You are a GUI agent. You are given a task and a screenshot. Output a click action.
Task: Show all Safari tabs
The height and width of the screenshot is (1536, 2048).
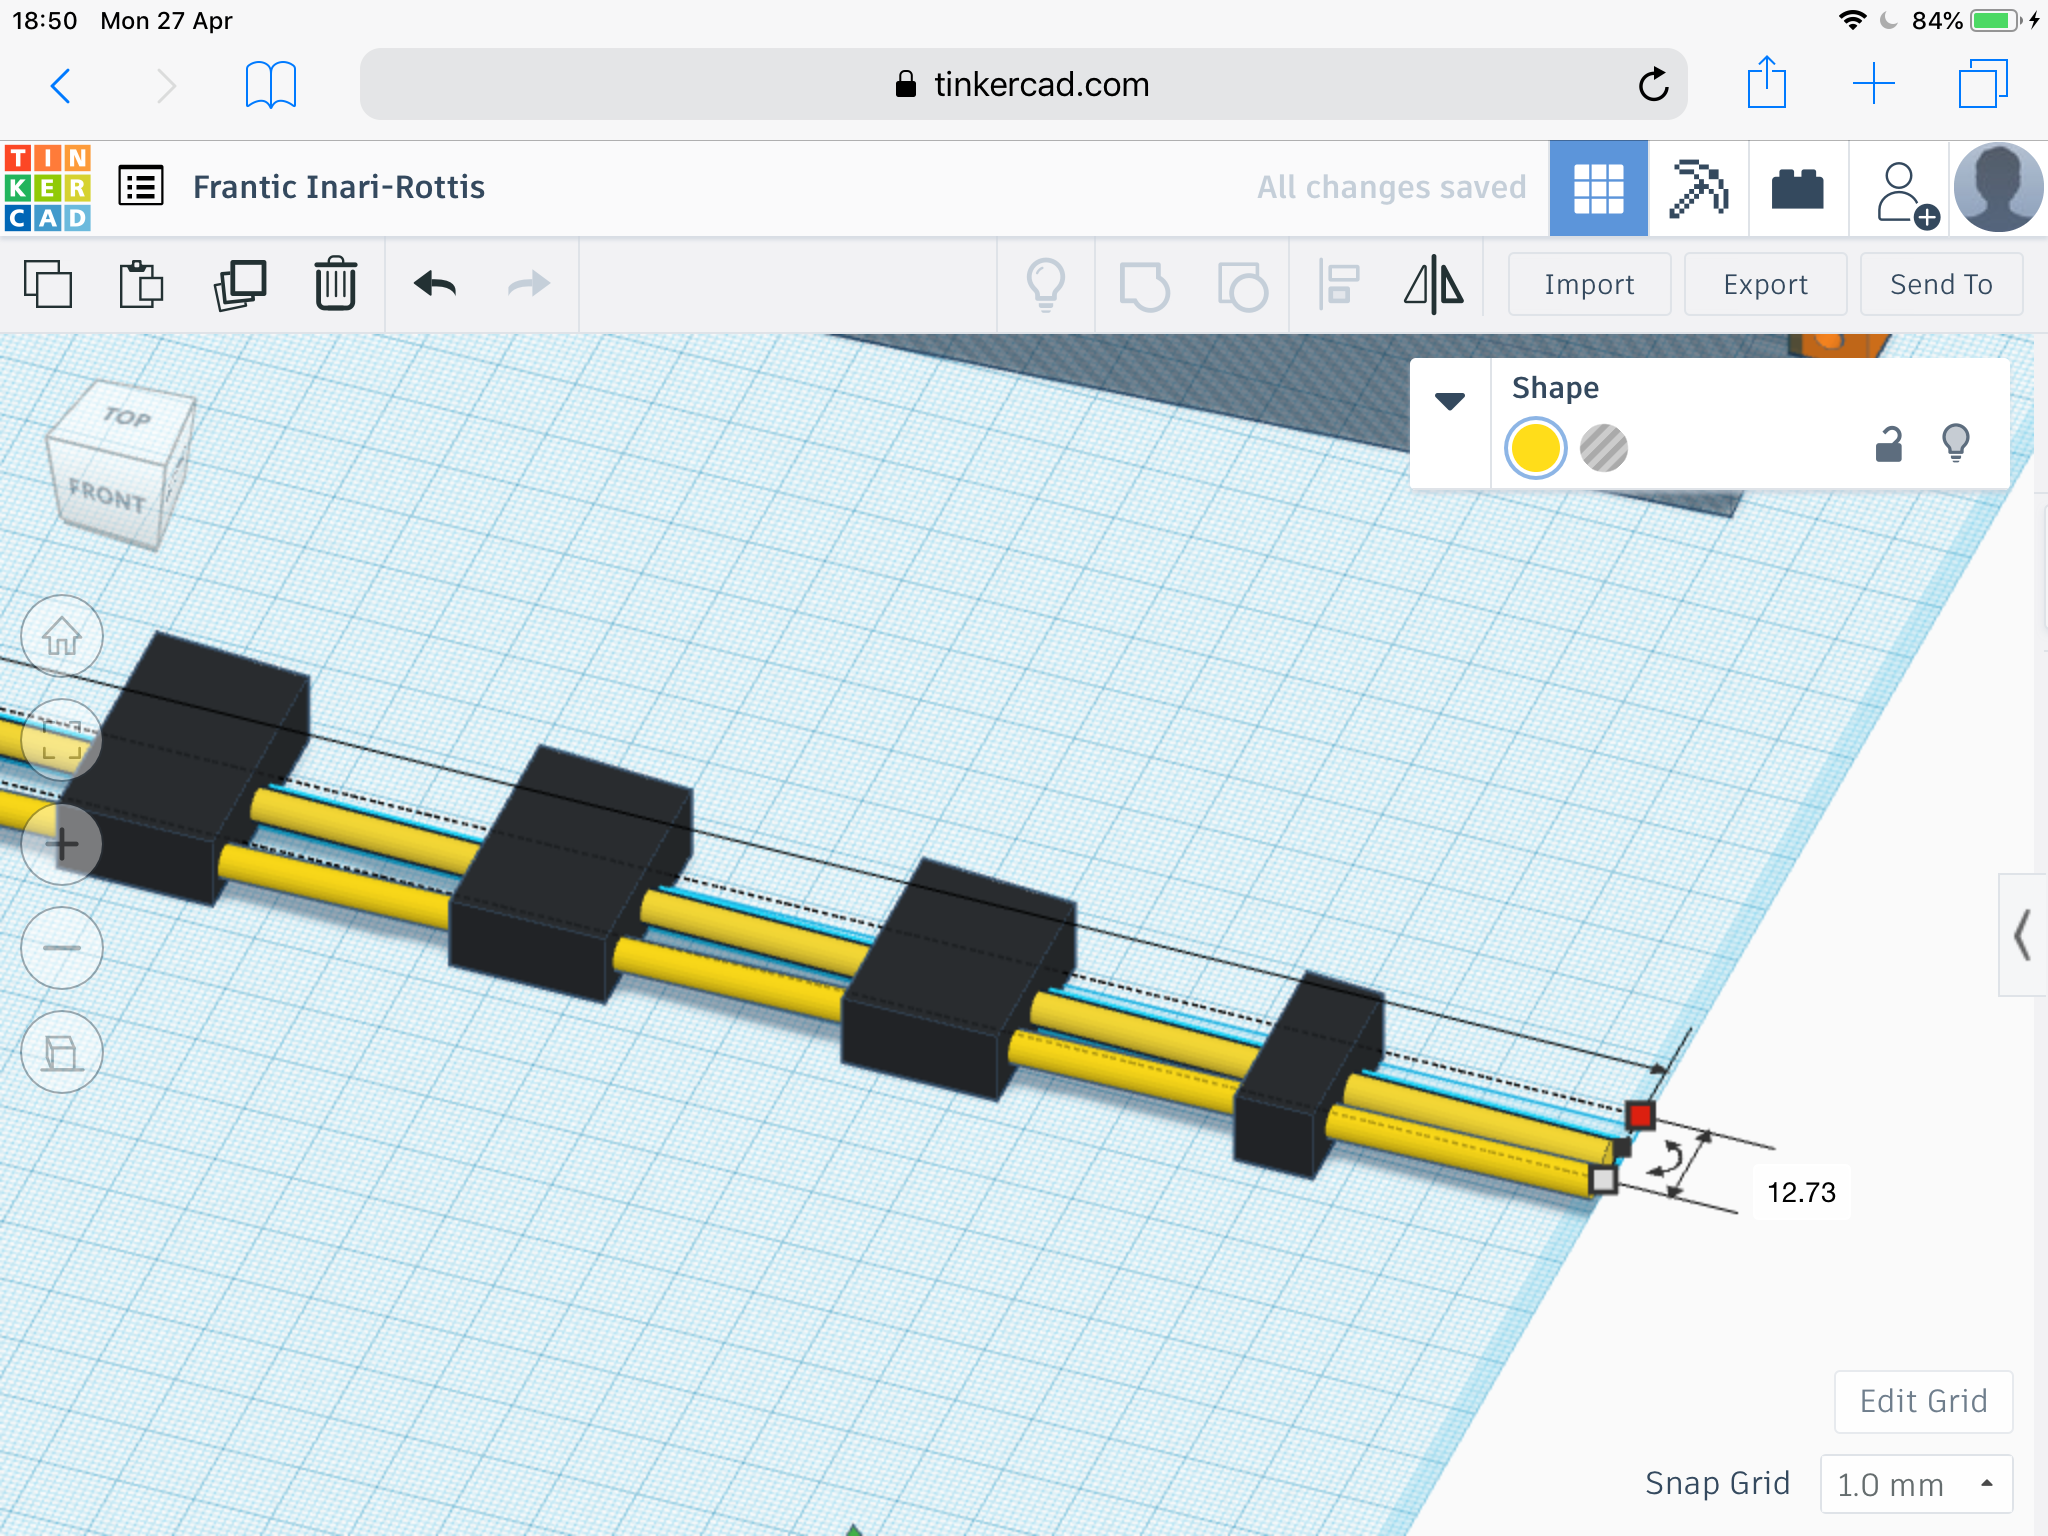pyautogui.click(x=1983, y=84)
